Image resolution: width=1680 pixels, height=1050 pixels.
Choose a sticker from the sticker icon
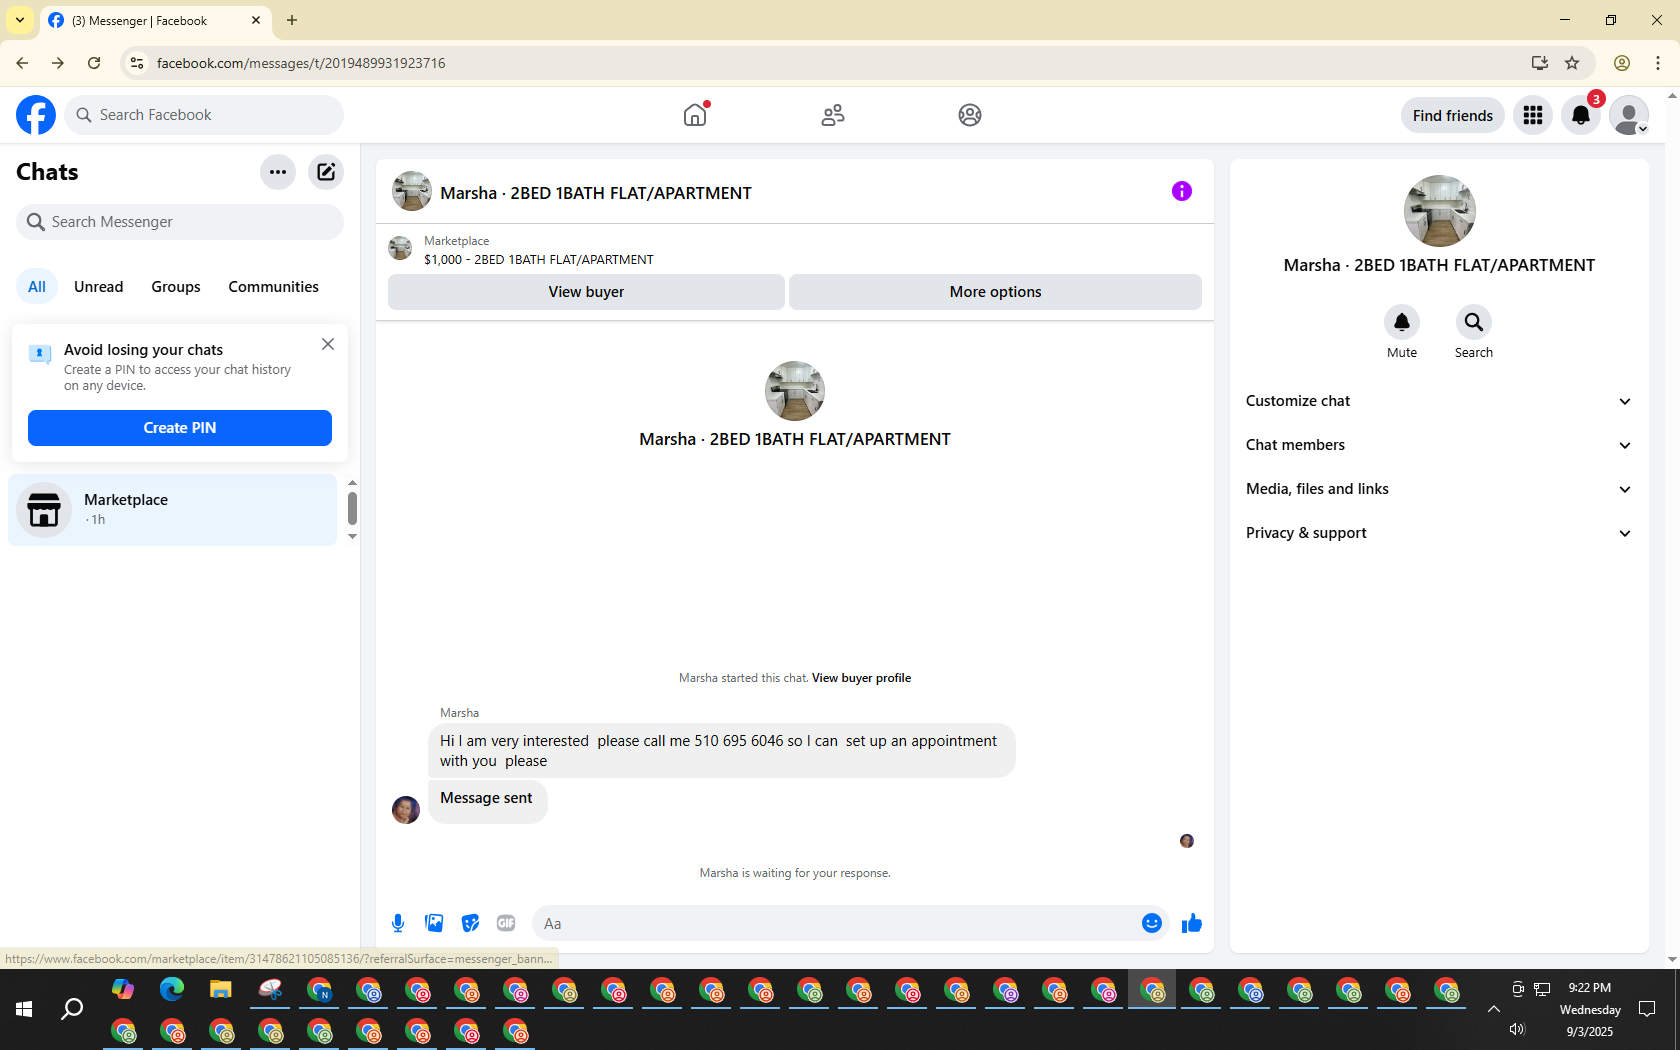point(470,923)
